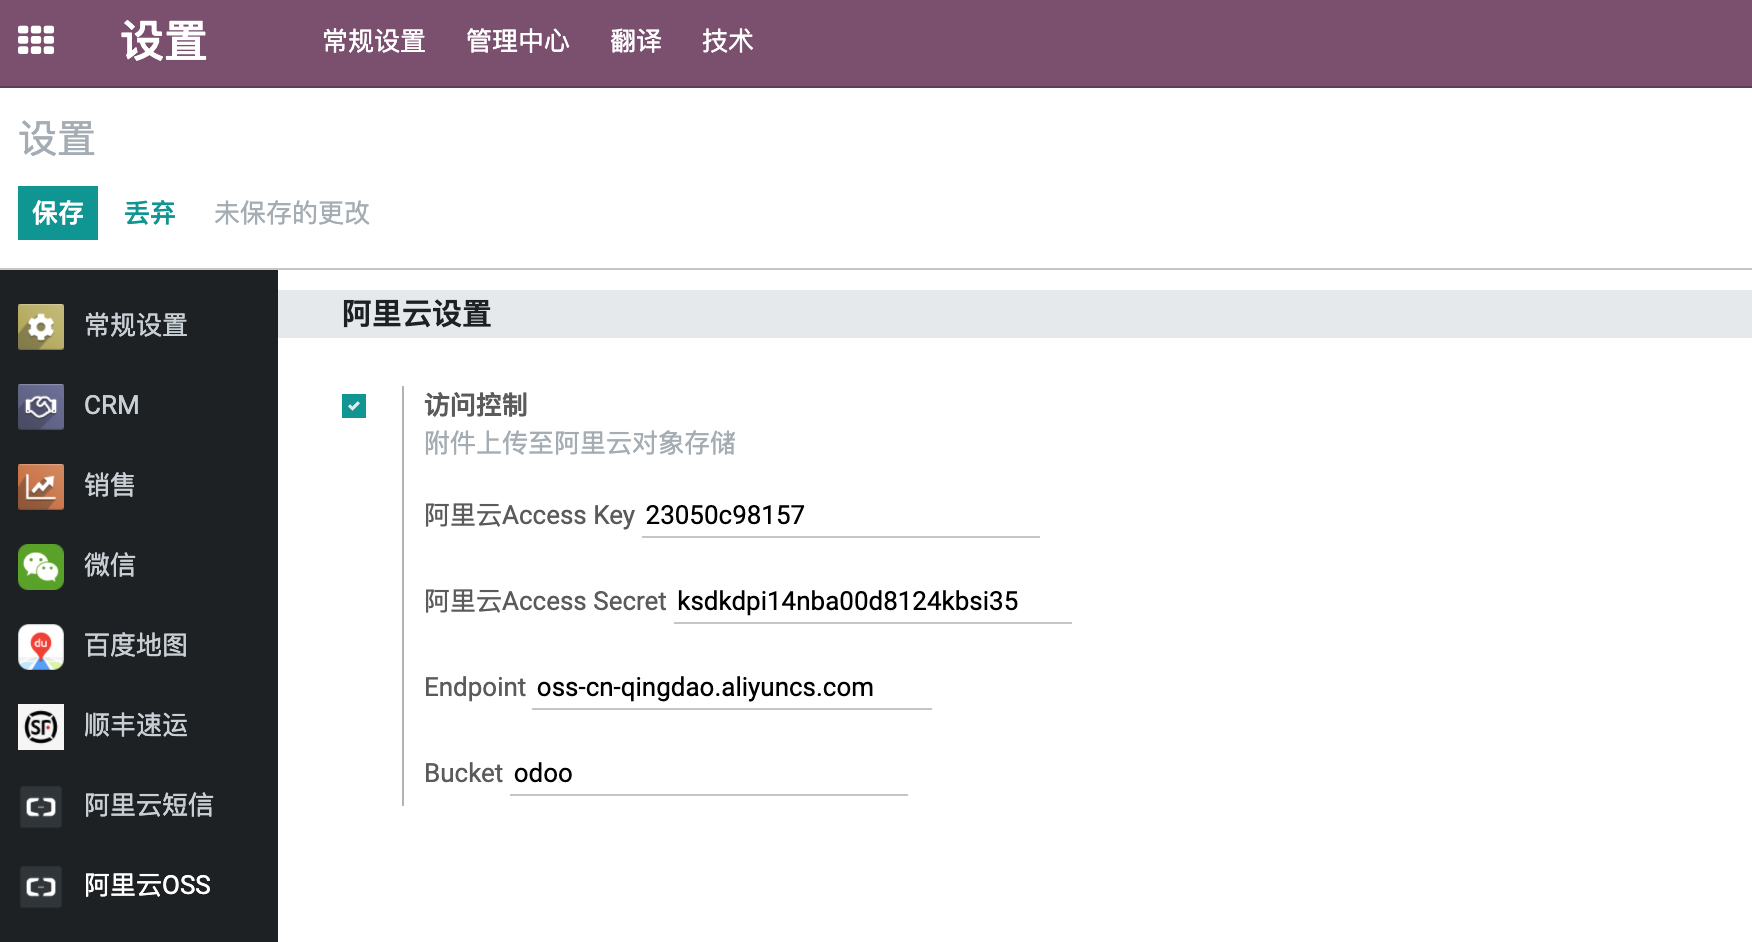
Task: Click the Endpoint input field
Action: 731,687
